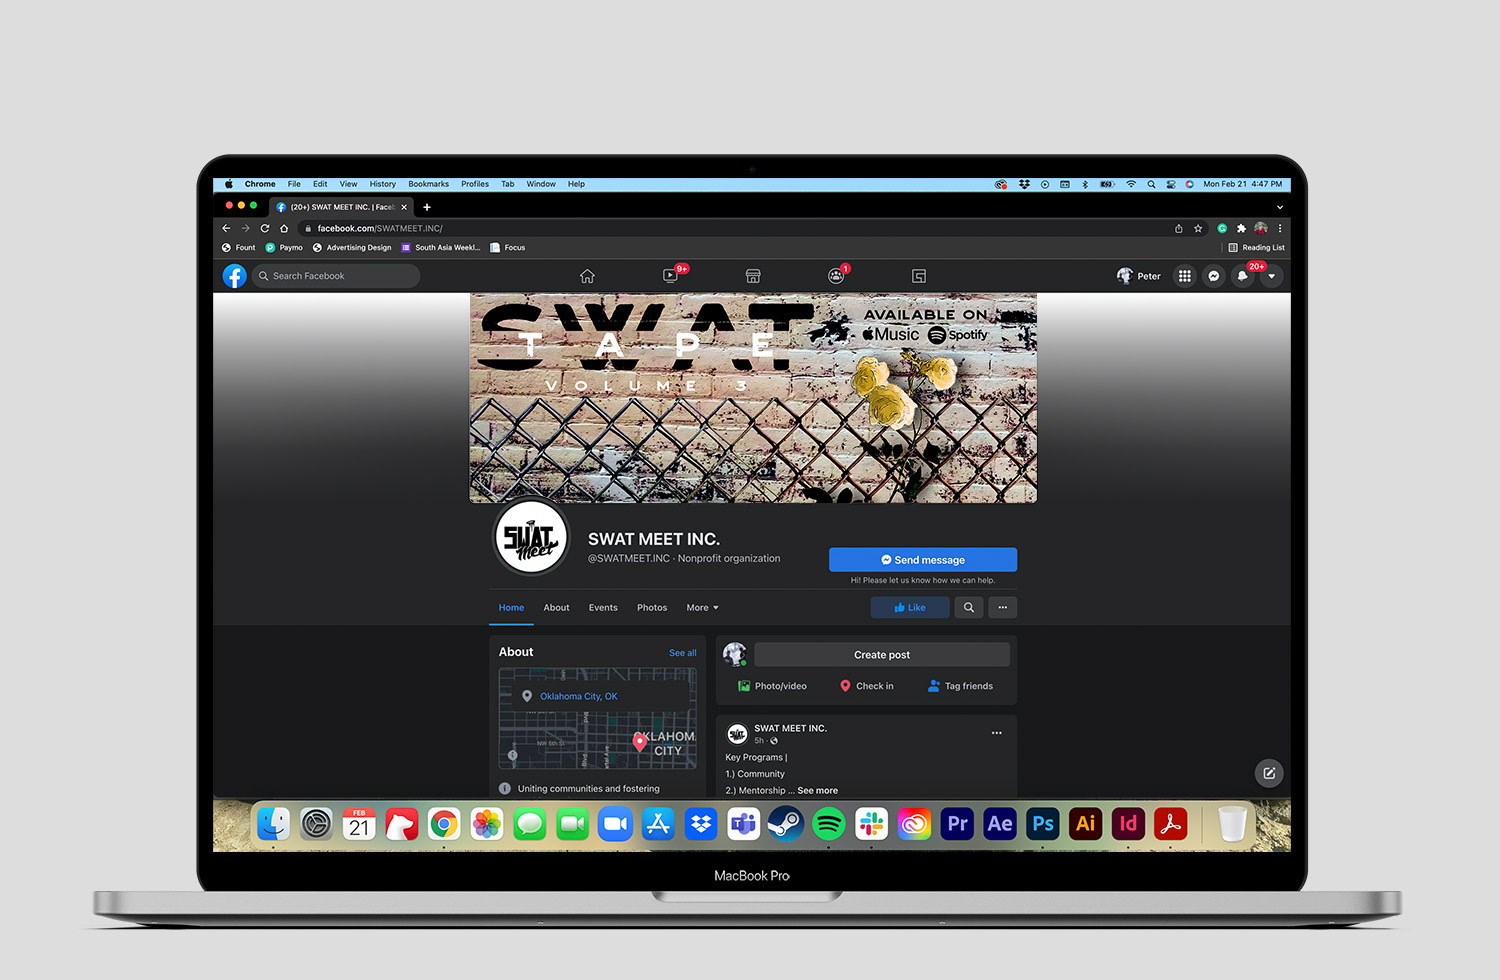Open the Messenger icon in top bar
1500x980 pixels.
click(1214, 276)
